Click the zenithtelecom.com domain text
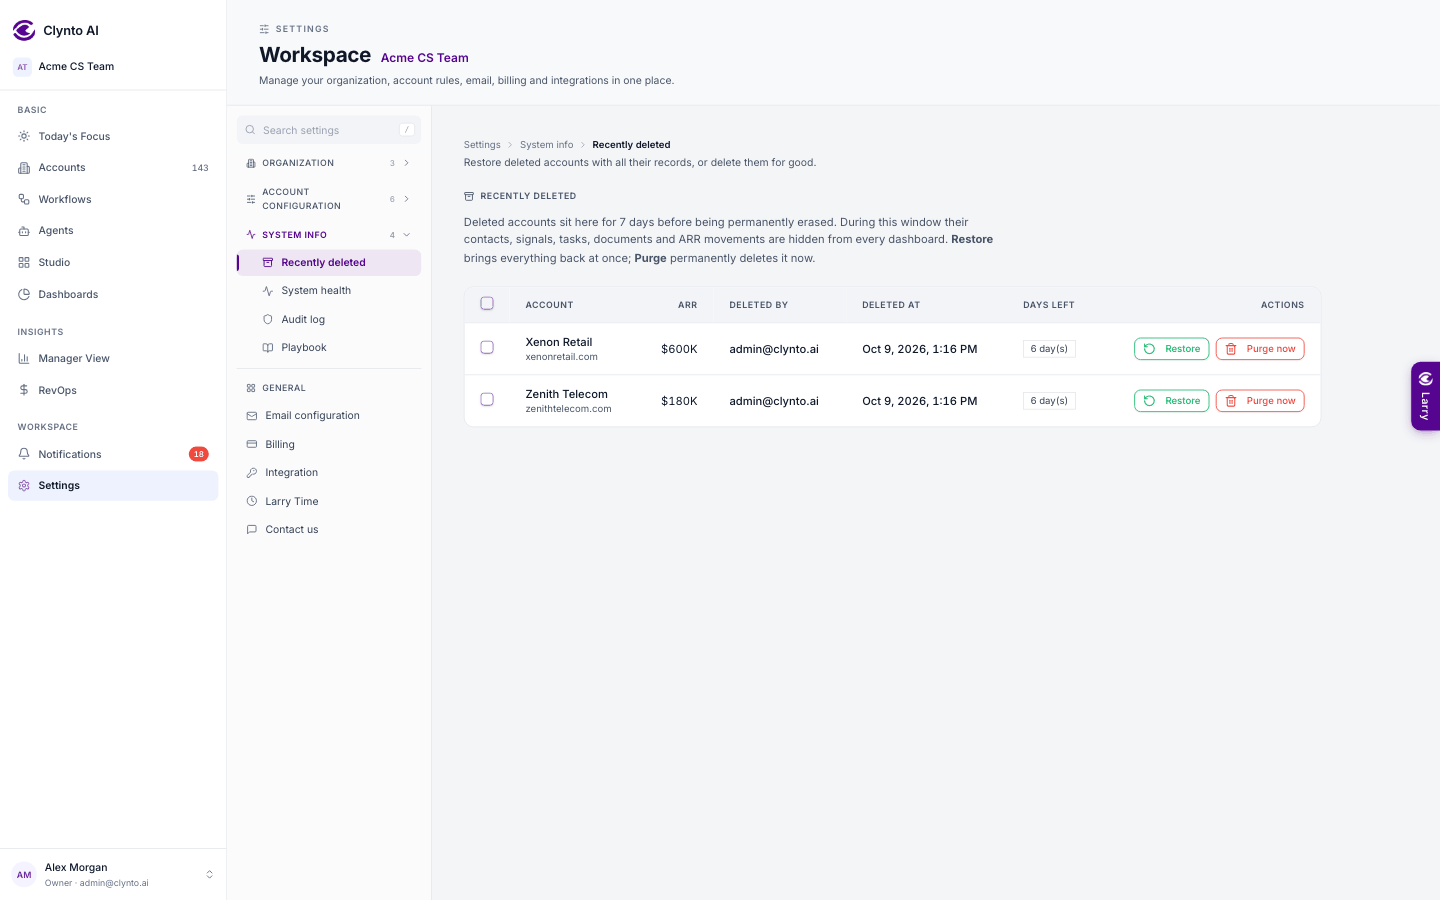Viewport: 1440px width, 900px height. click(x=568, y=409)
